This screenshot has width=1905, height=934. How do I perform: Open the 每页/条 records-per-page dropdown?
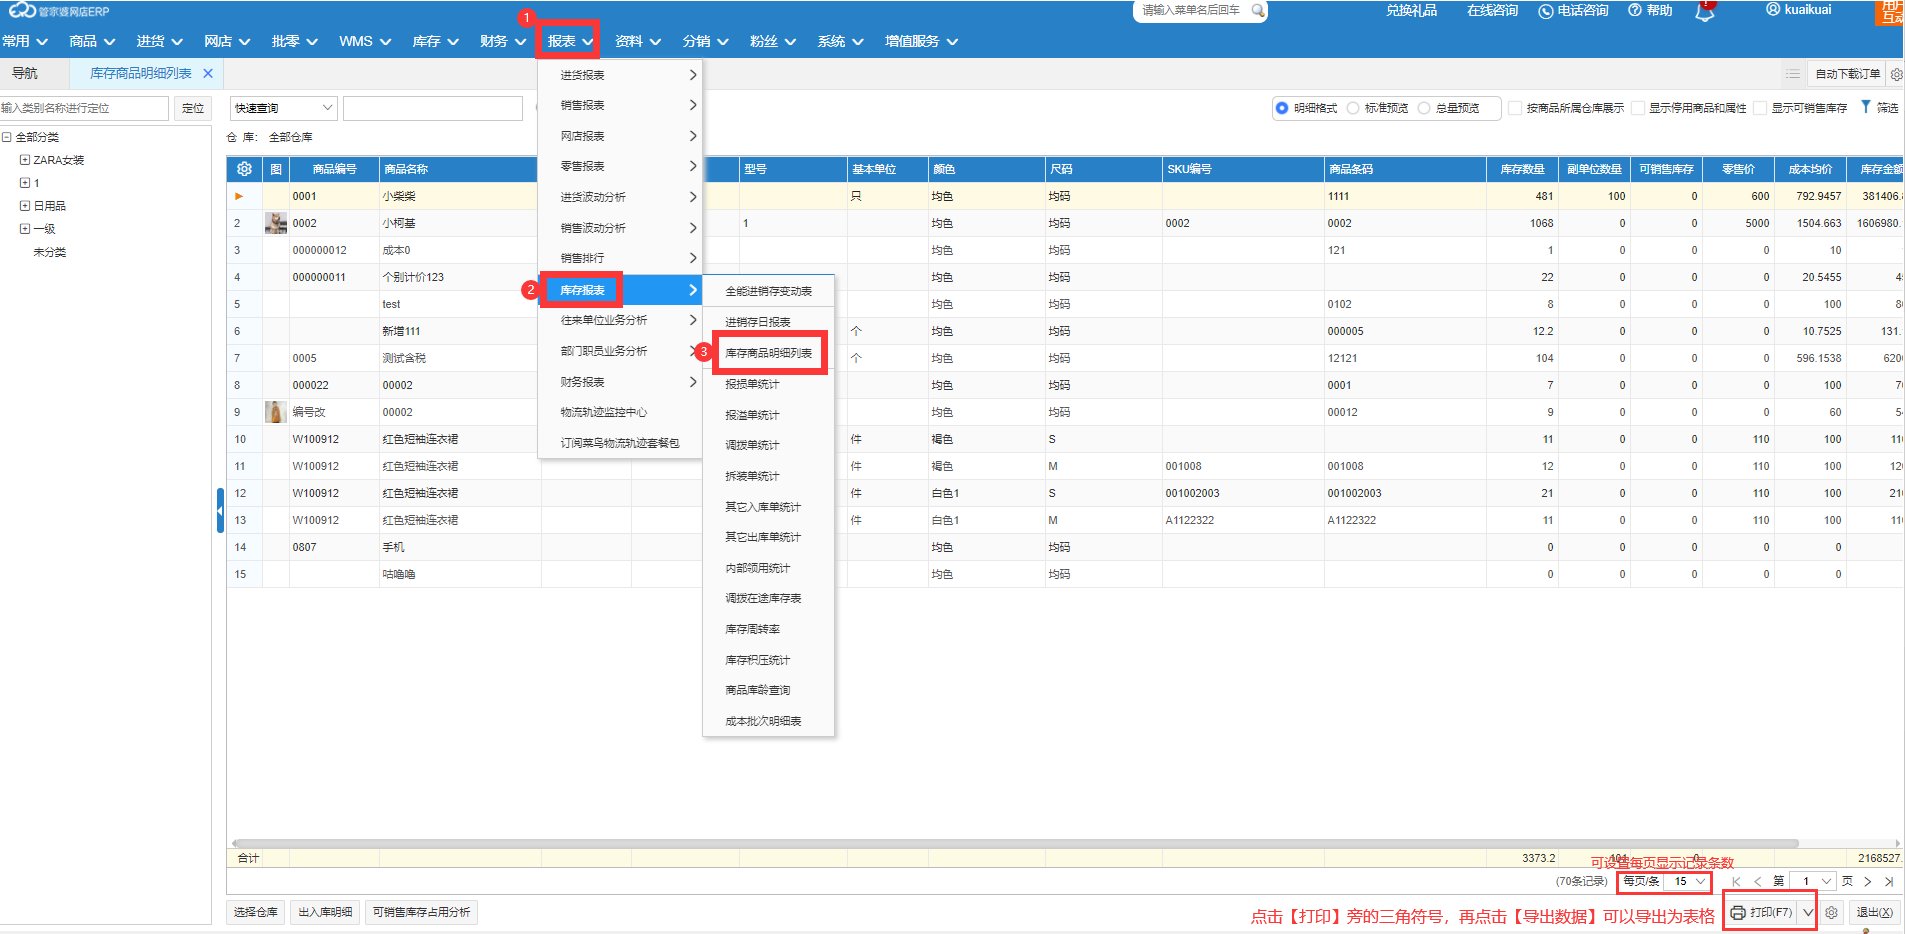click(x=1689, y=881)
